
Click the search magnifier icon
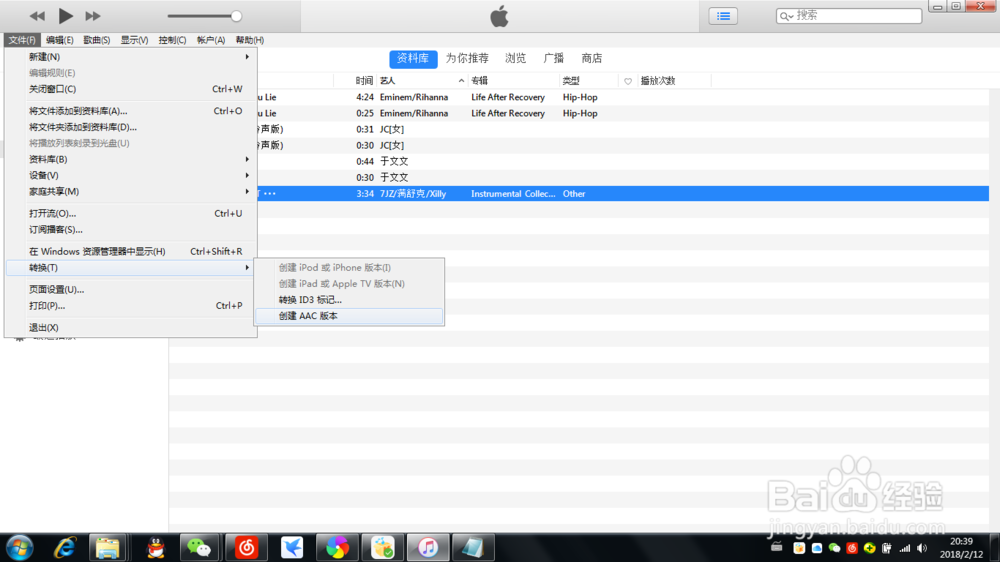[x=786, y=16]
